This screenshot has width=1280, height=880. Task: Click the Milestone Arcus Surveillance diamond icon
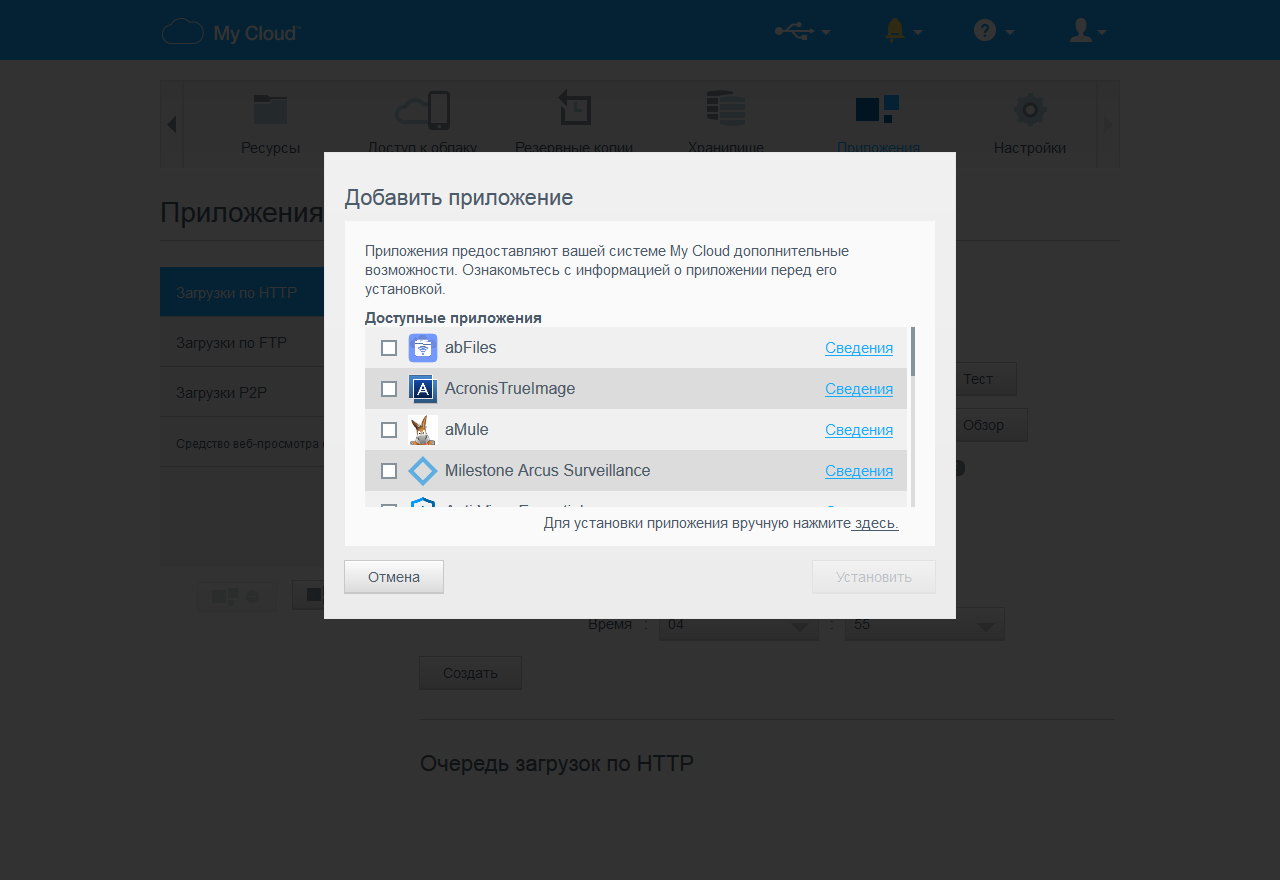tap(423, 471)
